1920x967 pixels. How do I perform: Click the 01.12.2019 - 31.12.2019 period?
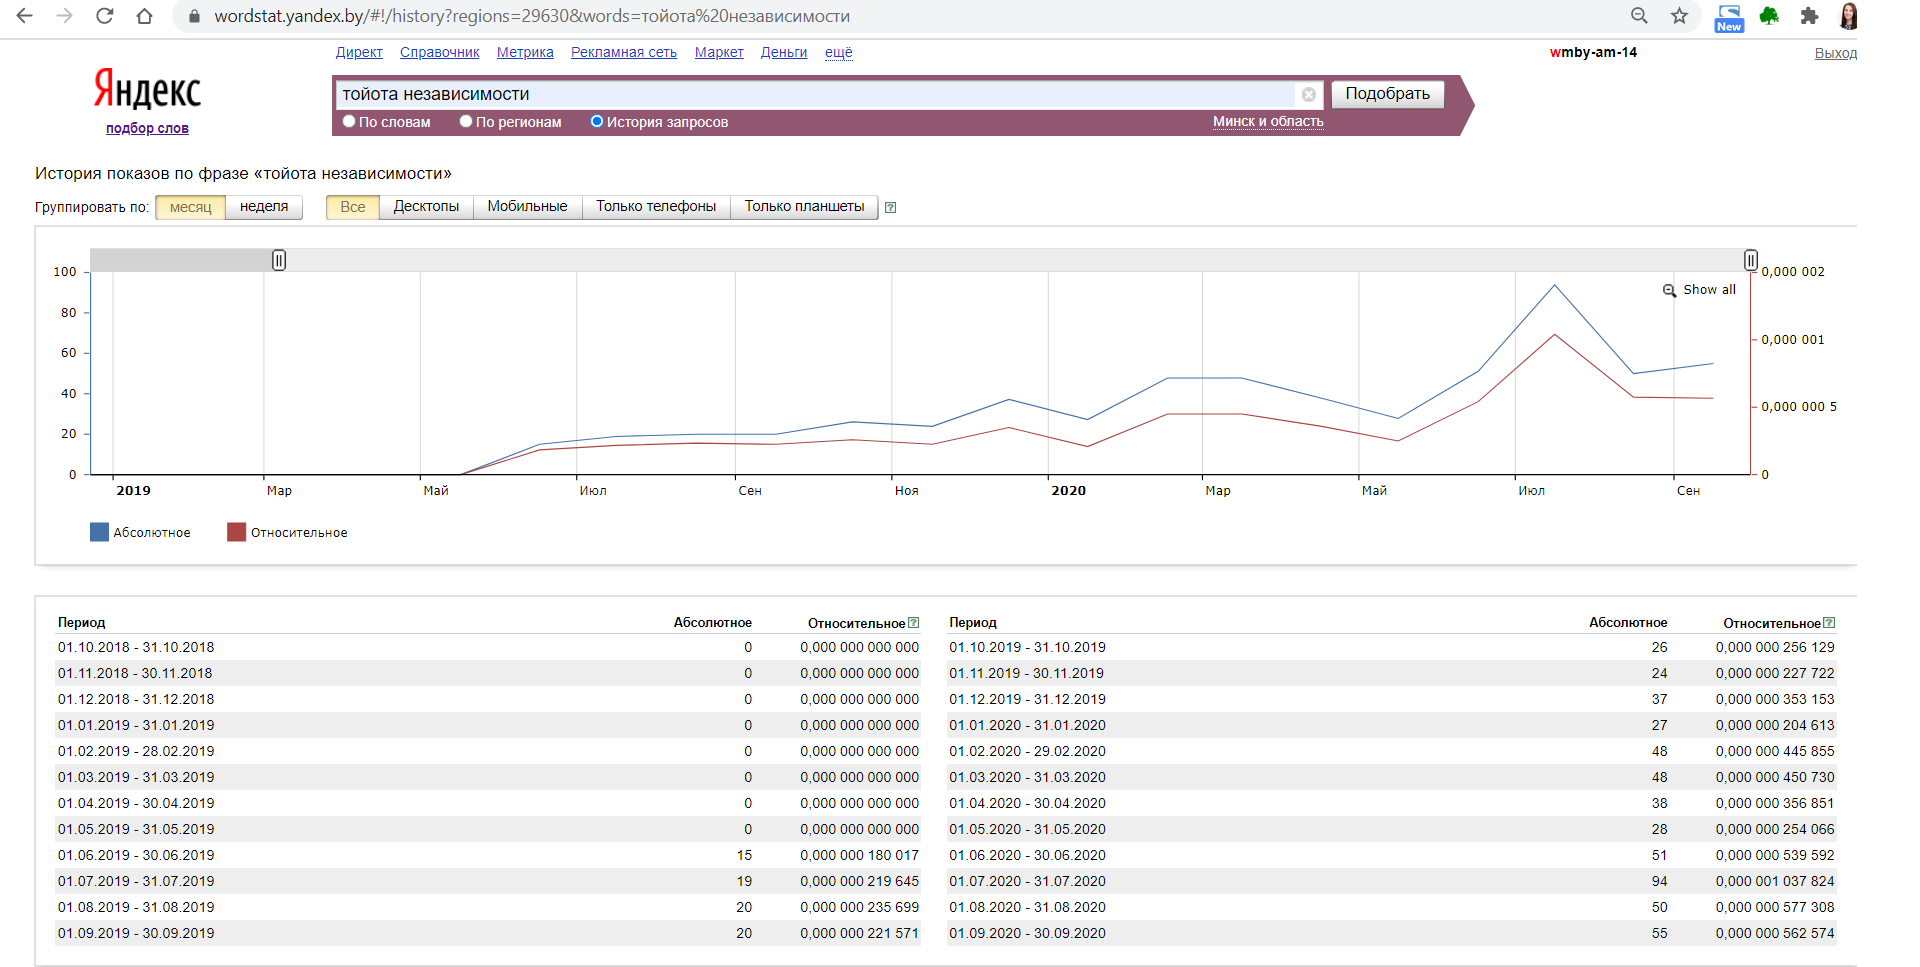(x=1028, y=699)
